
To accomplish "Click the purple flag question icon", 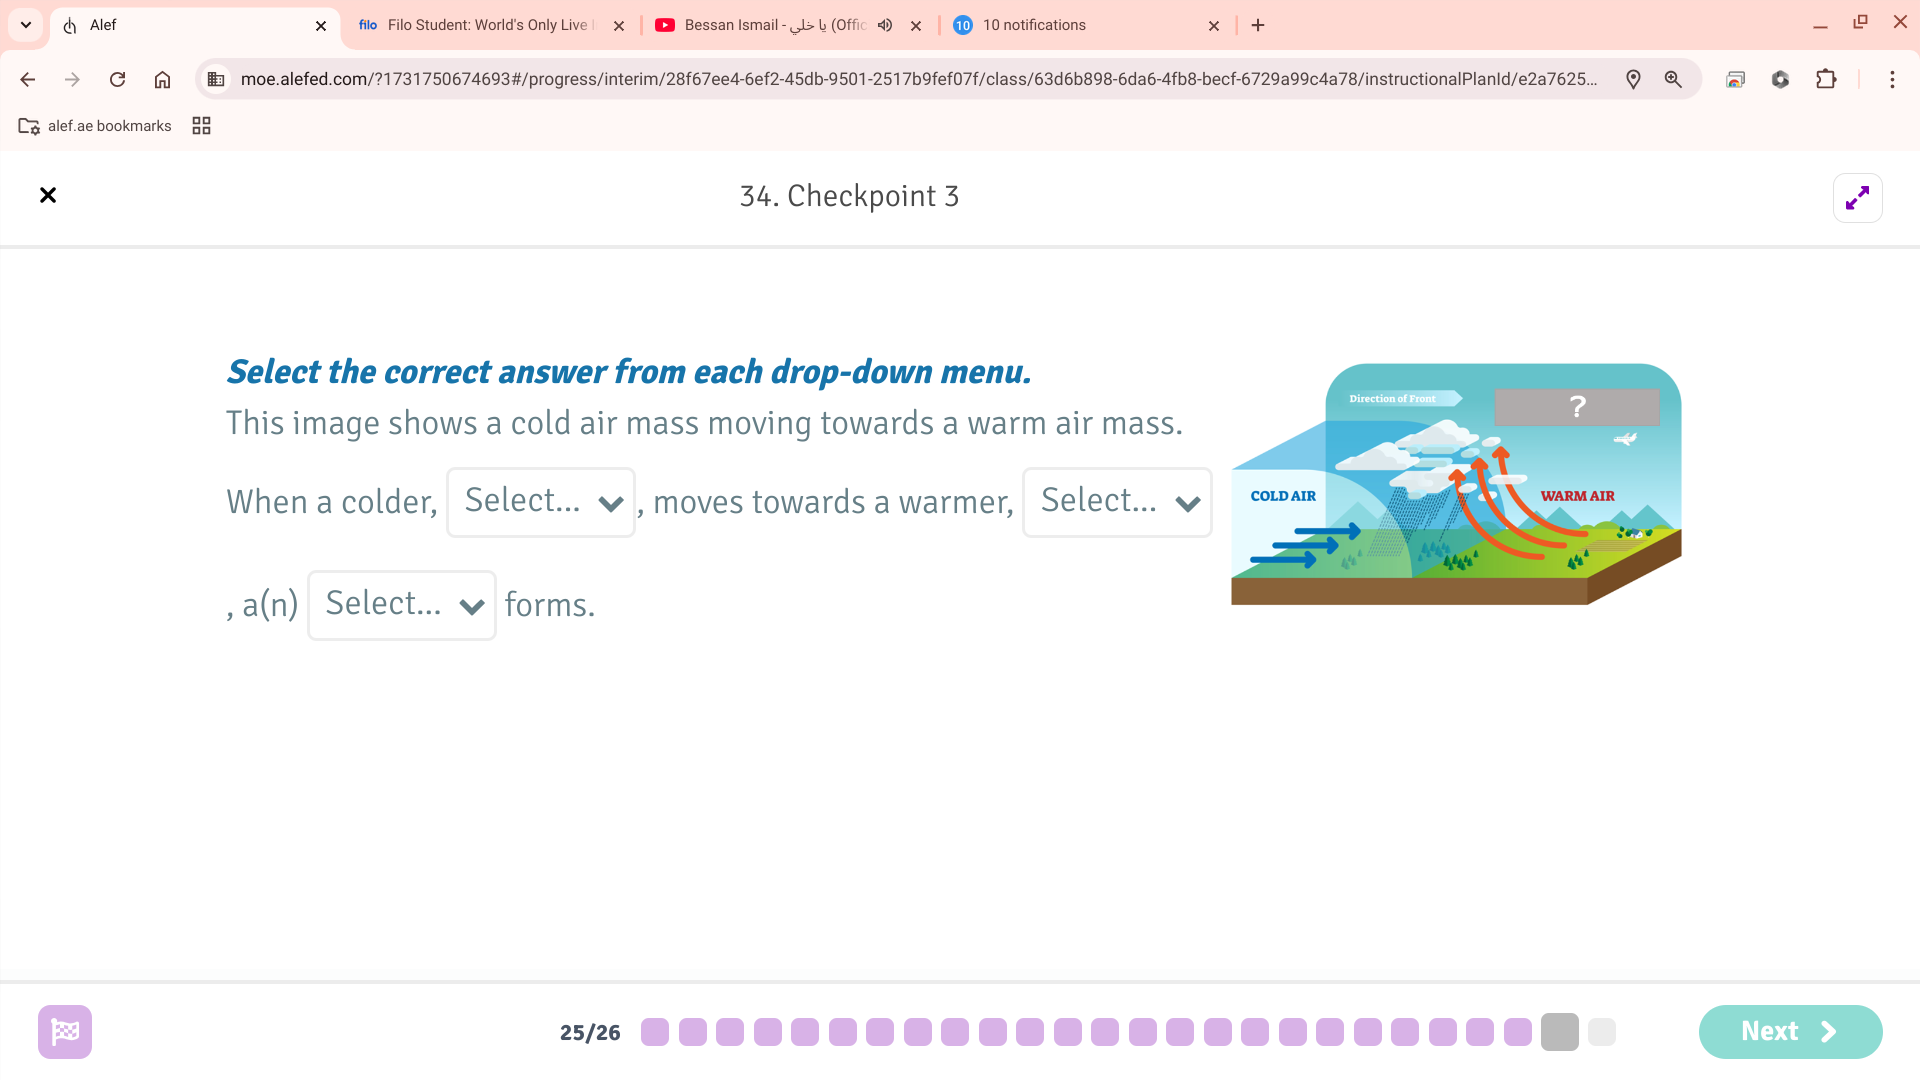I will [65, 1031].
